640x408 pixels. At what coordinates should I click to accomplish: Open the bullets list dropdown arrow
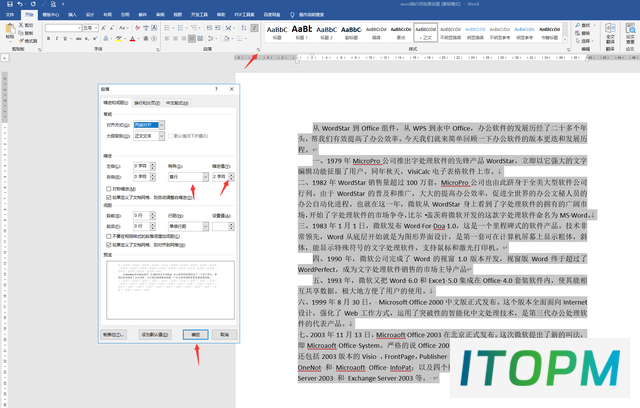point(173,28)
